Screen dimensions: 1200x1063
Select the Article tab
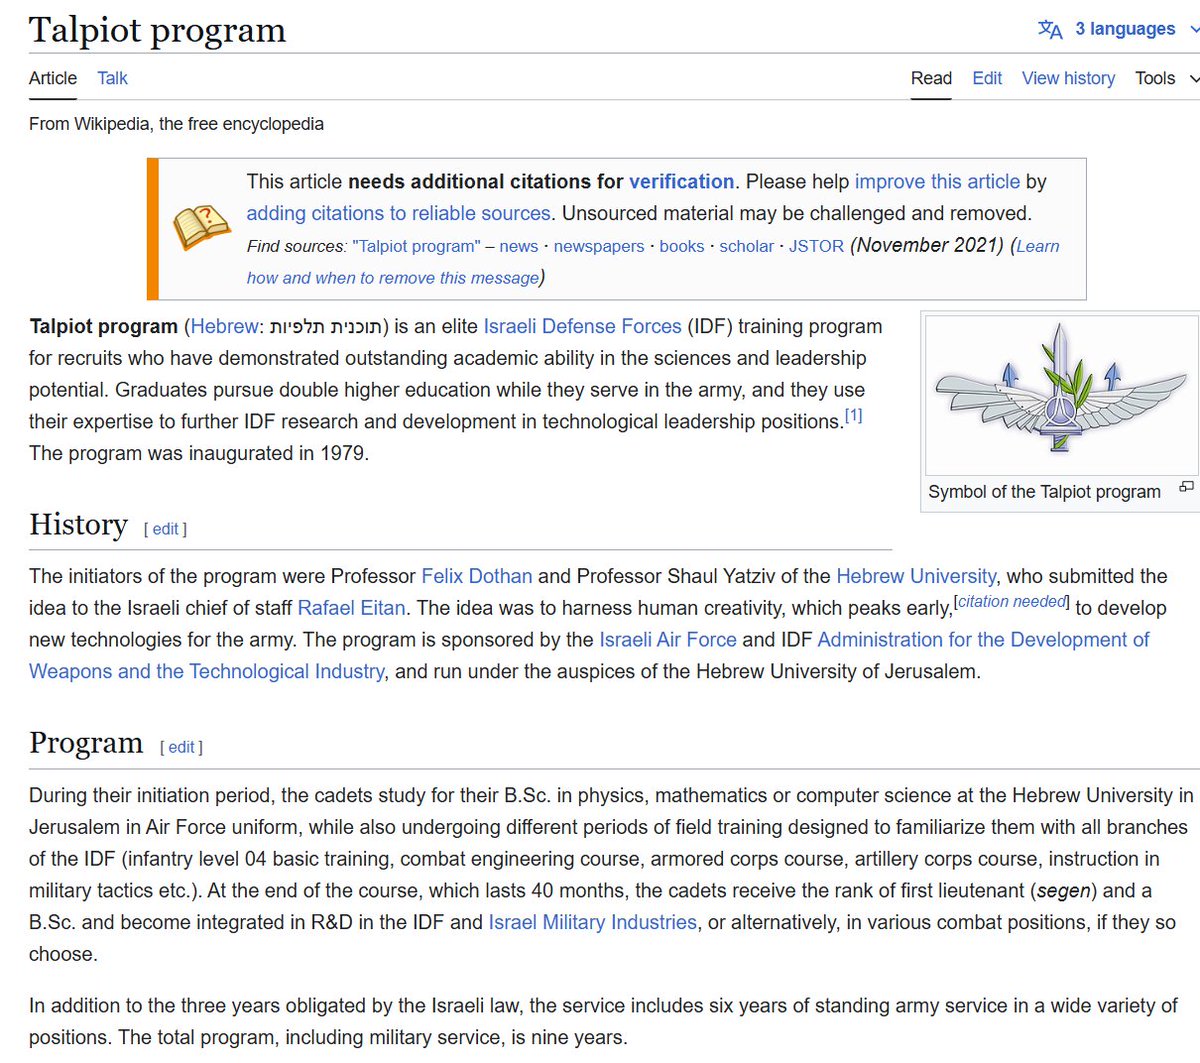[x=52, y=78]
